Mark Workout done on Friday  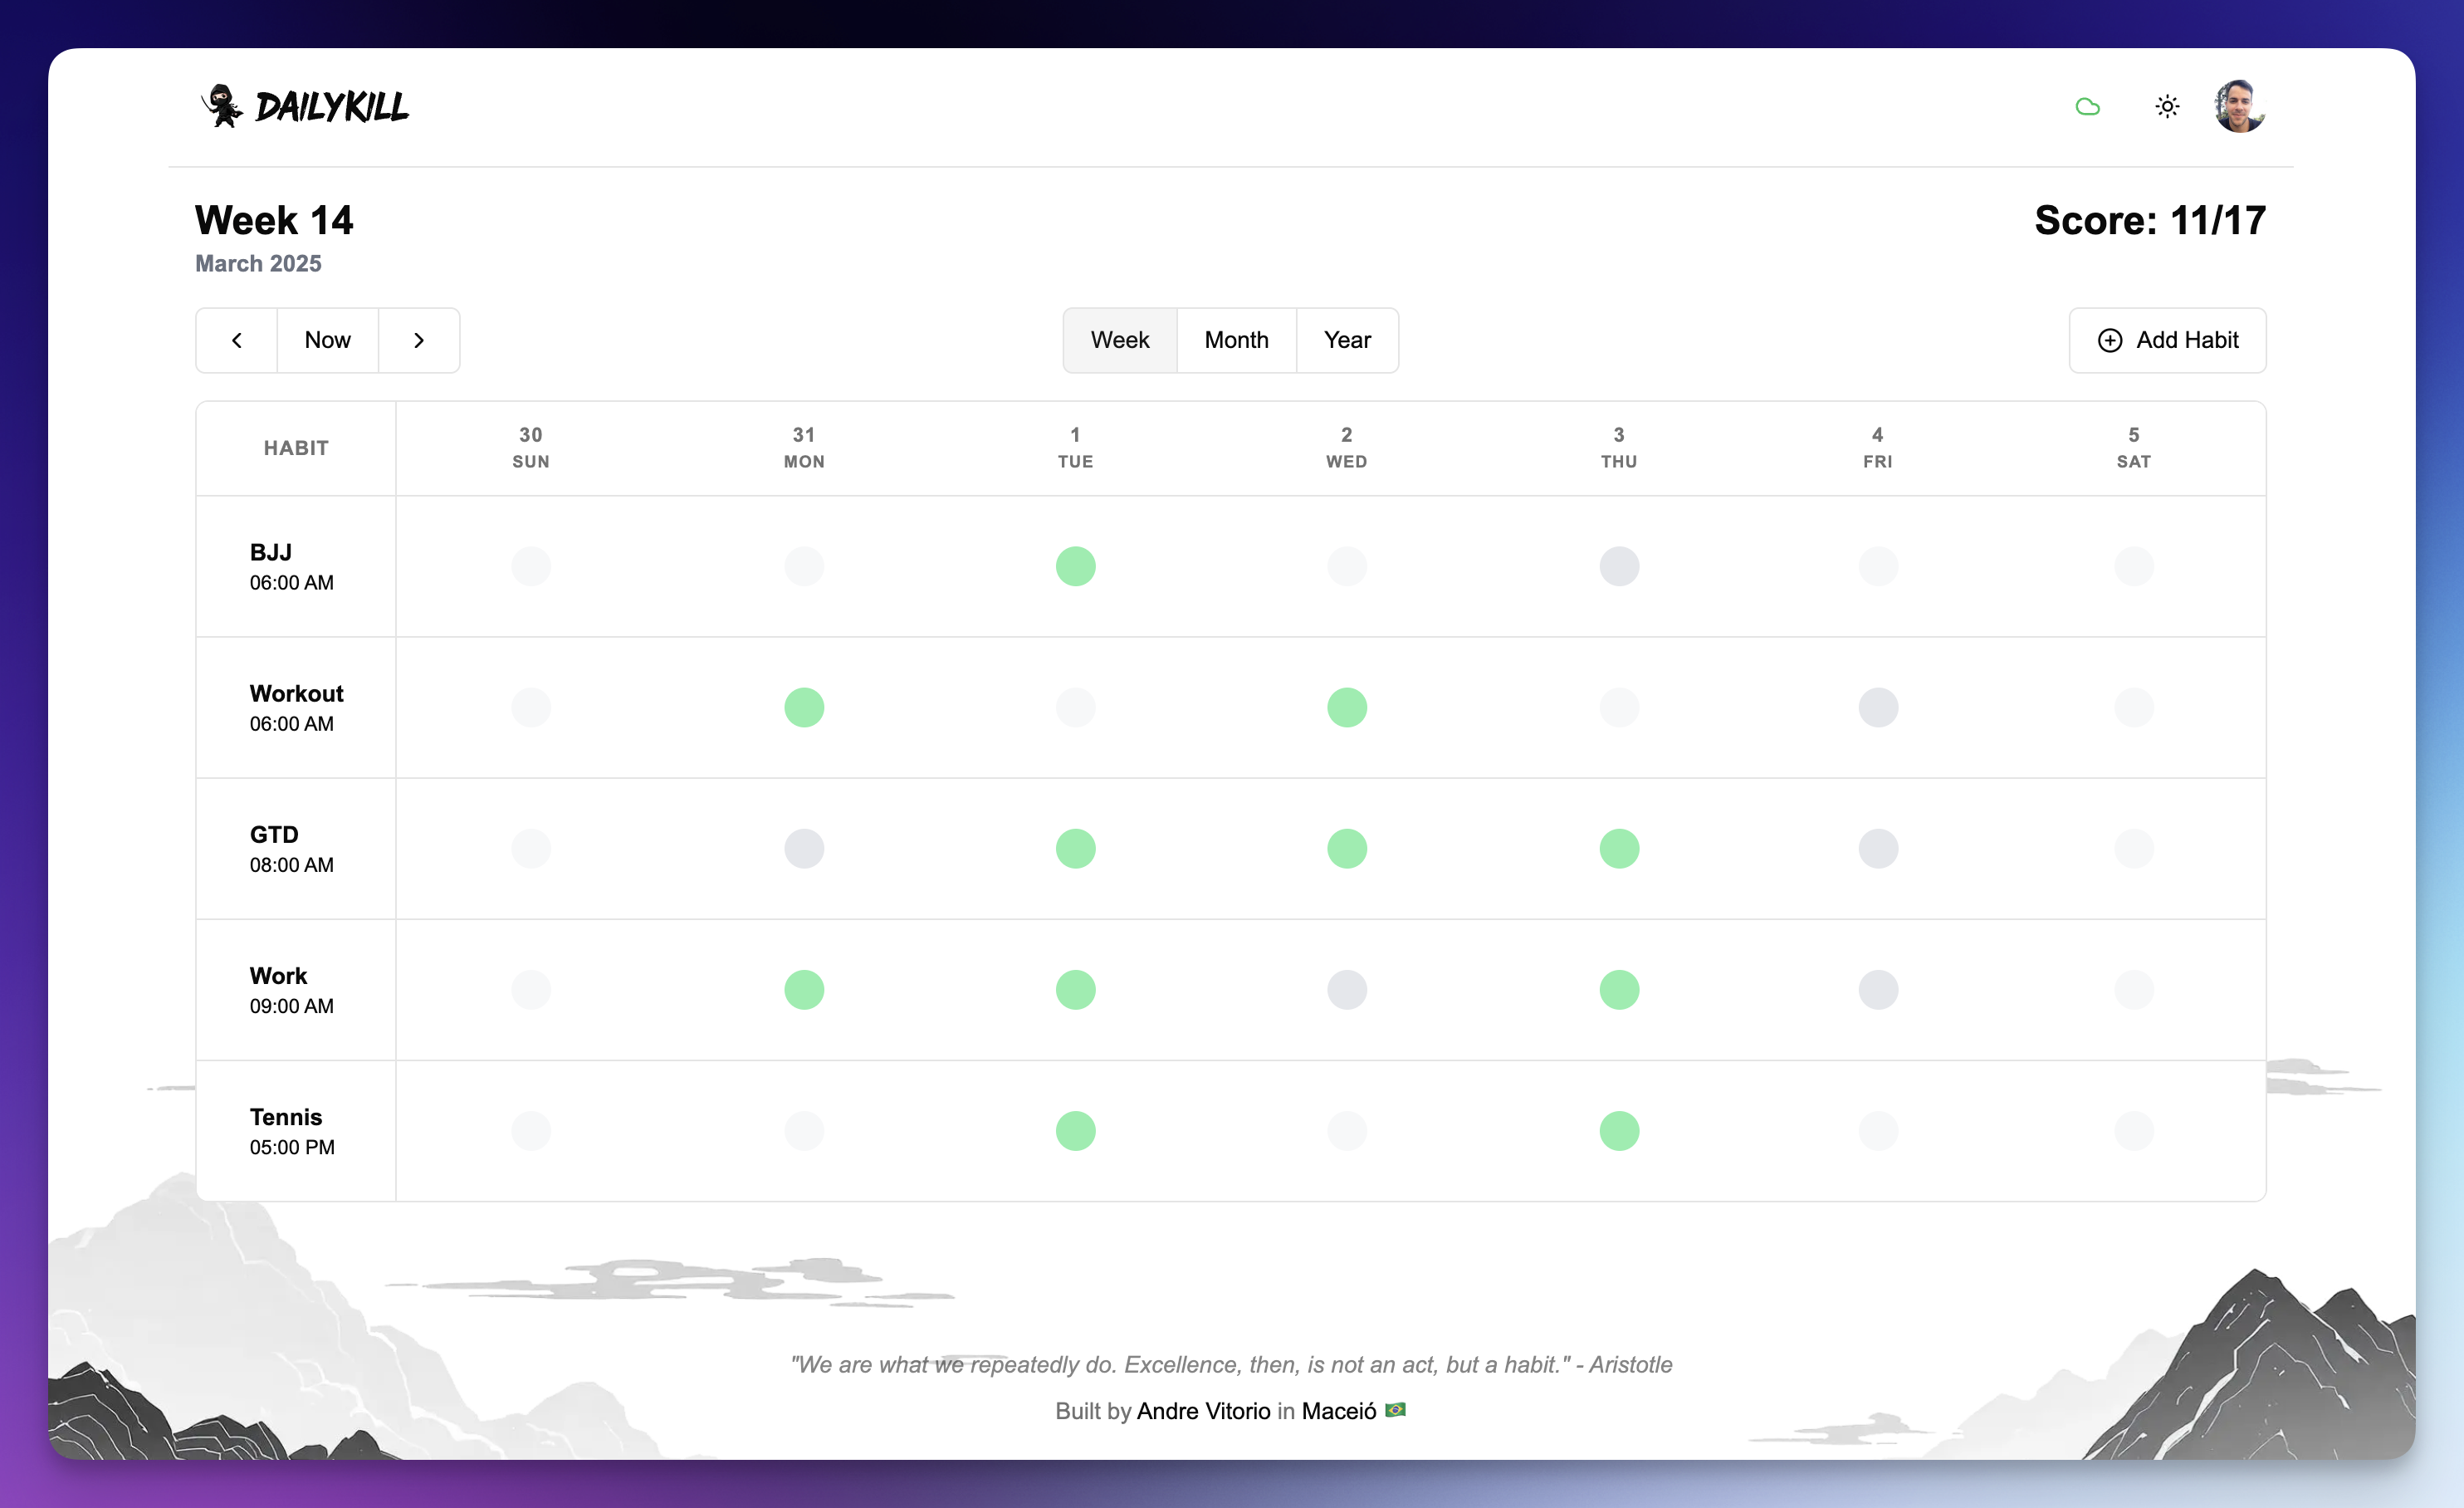pyautogui.click(x=1877, y=708)
